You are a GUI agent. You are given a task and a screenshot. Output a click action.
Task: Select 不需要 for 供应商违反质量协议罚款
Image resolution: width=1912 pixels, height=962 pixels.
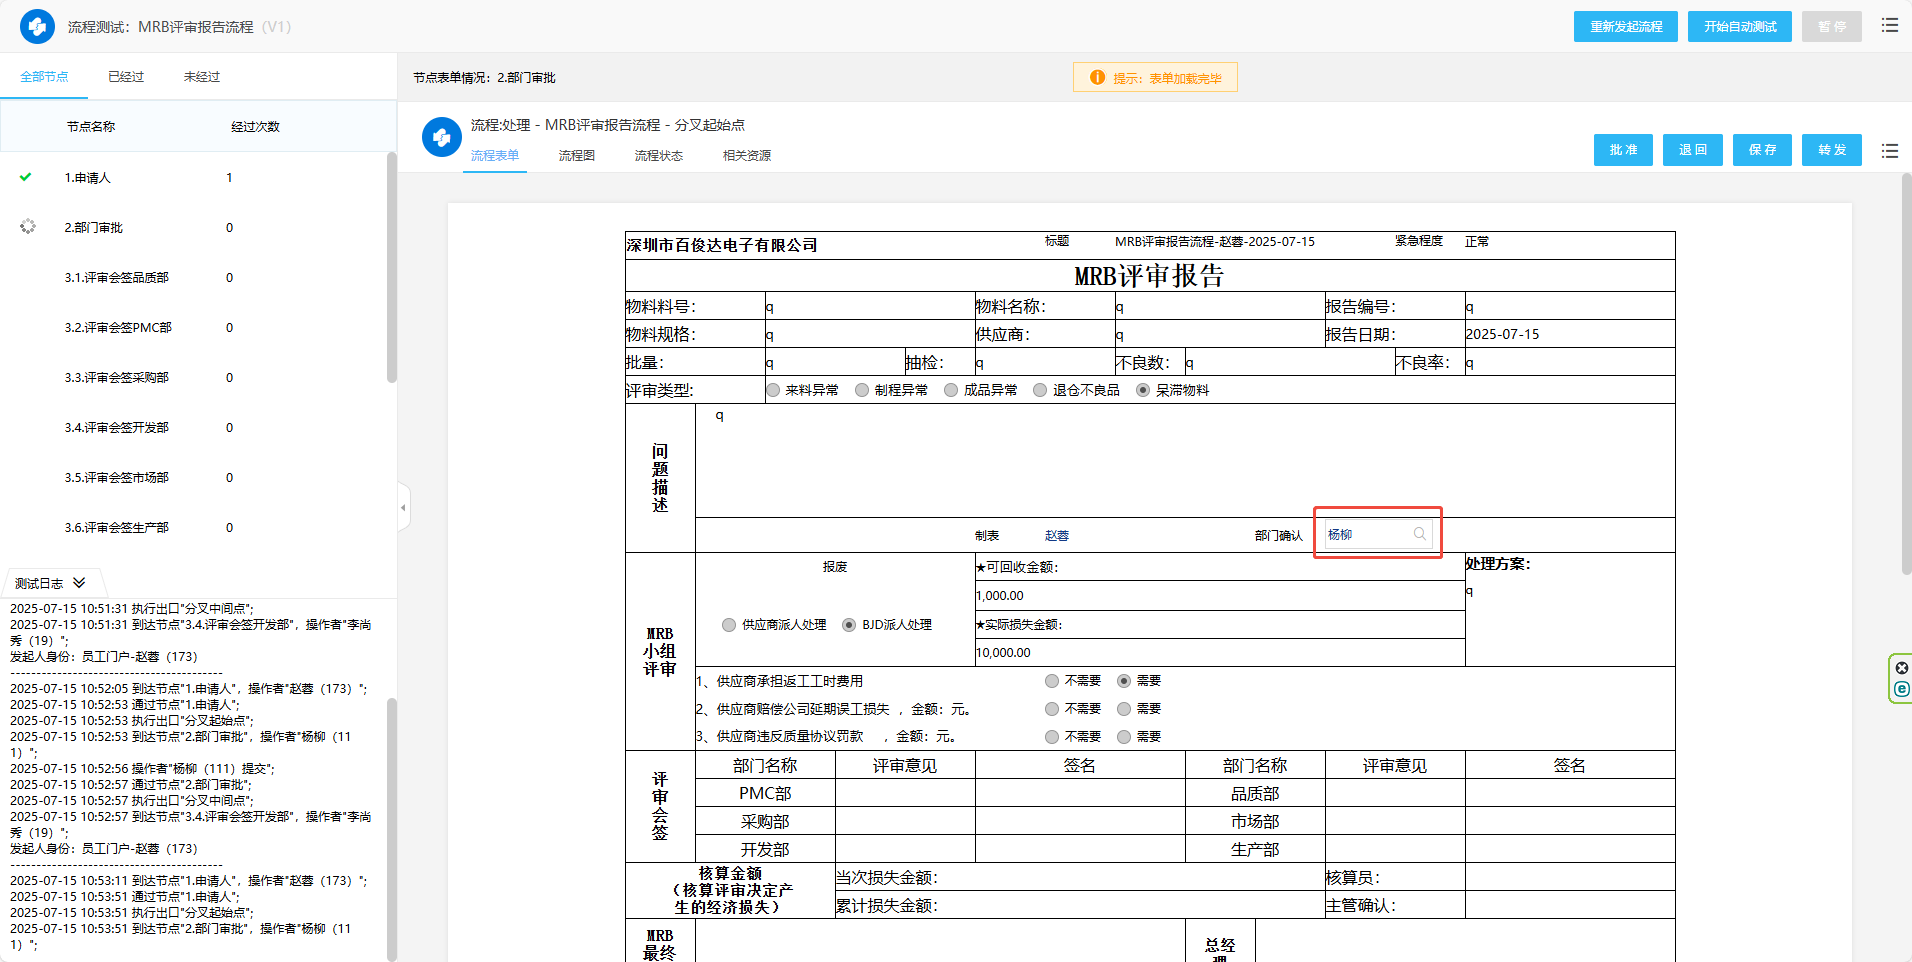coord(1052,737)
